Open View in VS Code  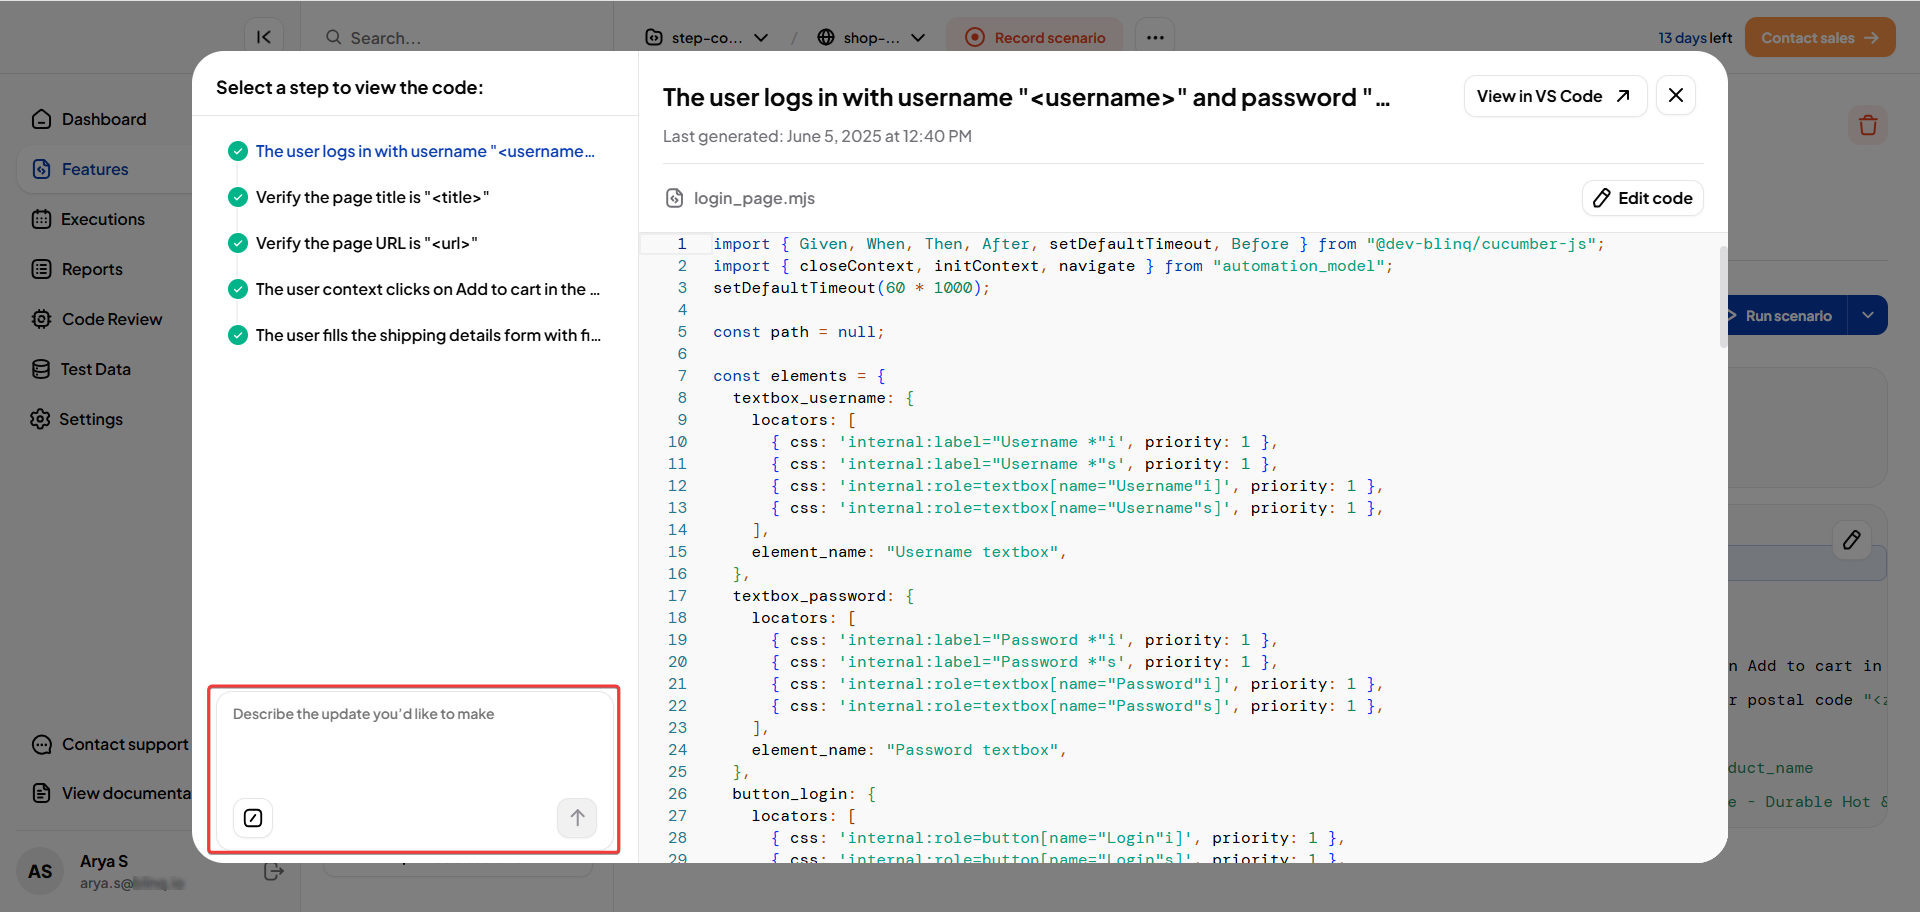(x=1554, y=96)
